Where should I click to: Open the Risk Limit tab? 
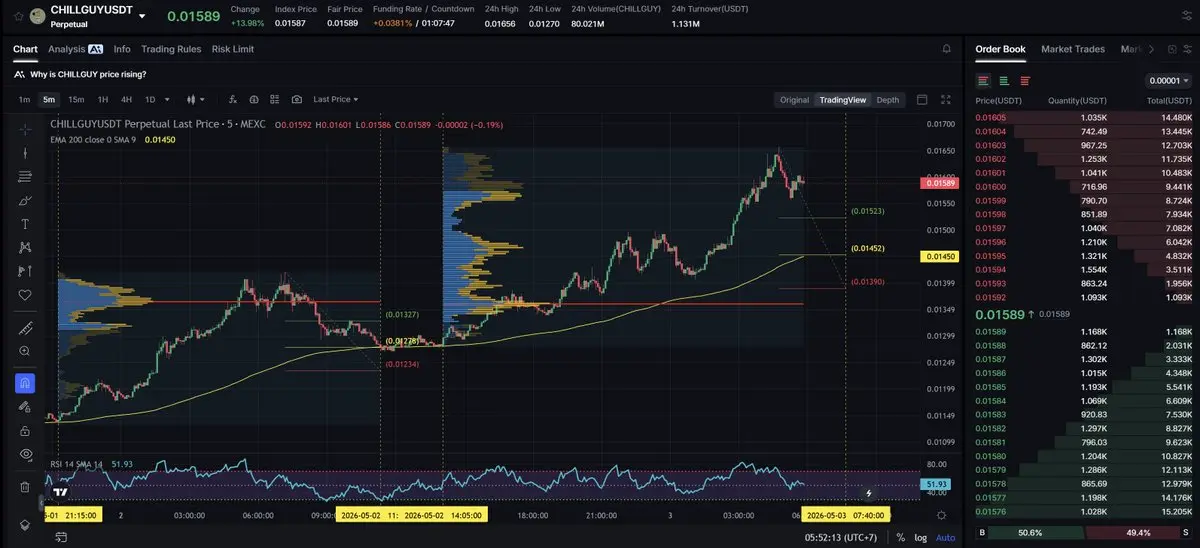coord(233,49)
